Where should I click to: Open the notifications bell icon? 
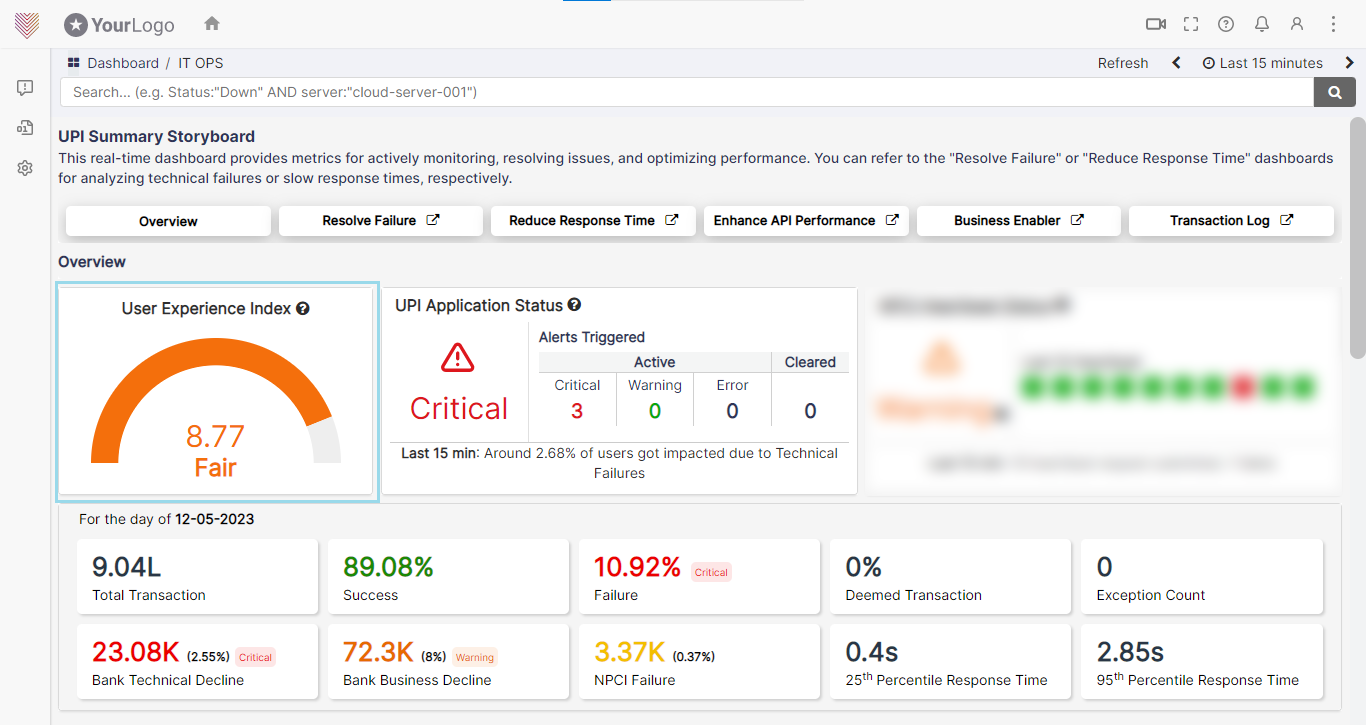click(1262, 24)
